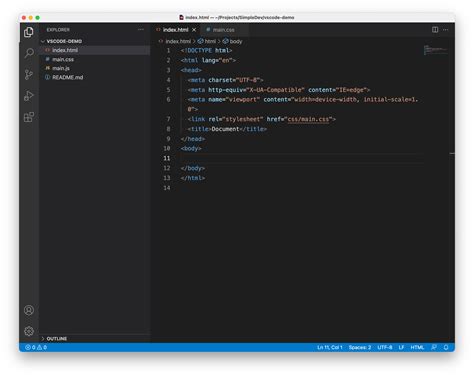Click the LF end-of-line selector
Viewport: 474px width, 377px height.
tap(401, 347)
